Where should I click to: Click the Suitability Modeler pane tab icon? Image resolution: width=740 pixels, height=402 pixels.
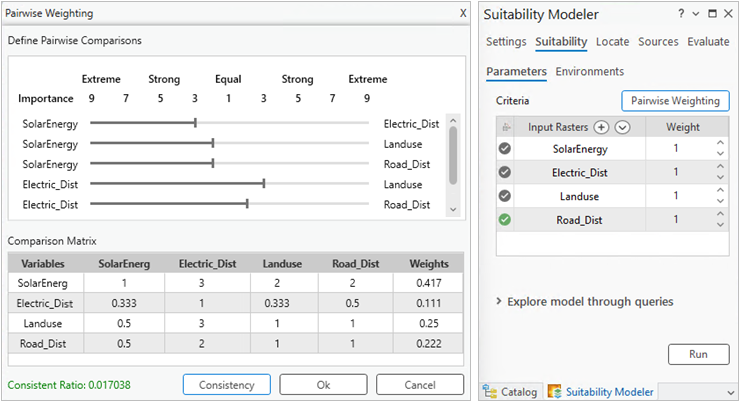tap(554, 392)
